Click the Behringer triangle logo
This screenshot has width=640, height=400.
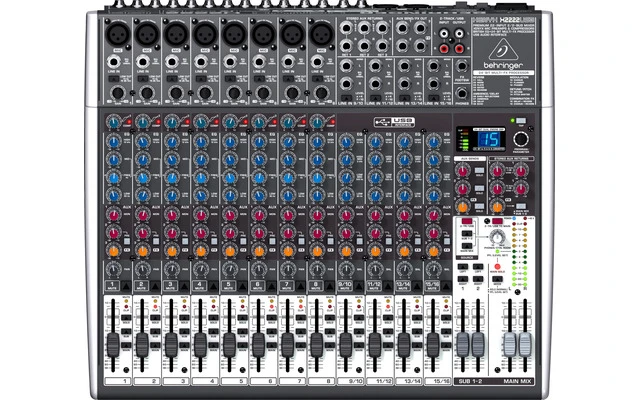pyautogui.click(x=503, y=50)
